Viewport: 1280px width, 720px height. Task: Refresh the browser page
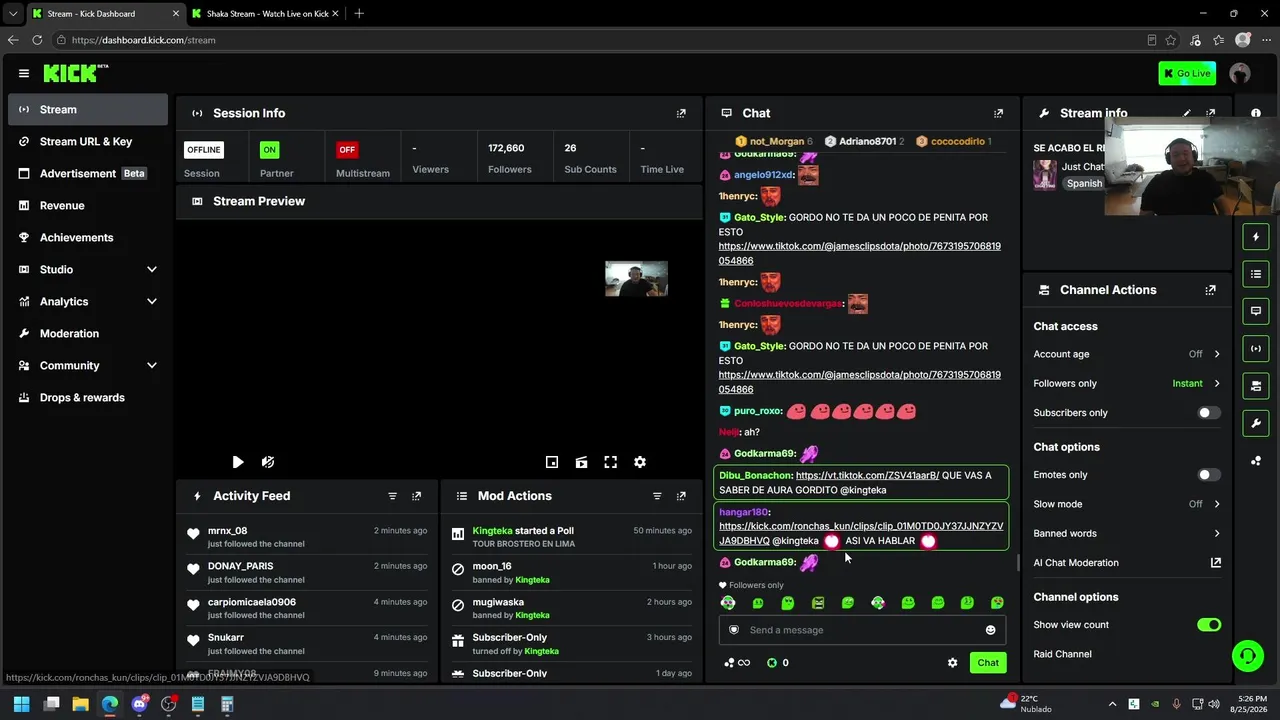coord(37,40)
